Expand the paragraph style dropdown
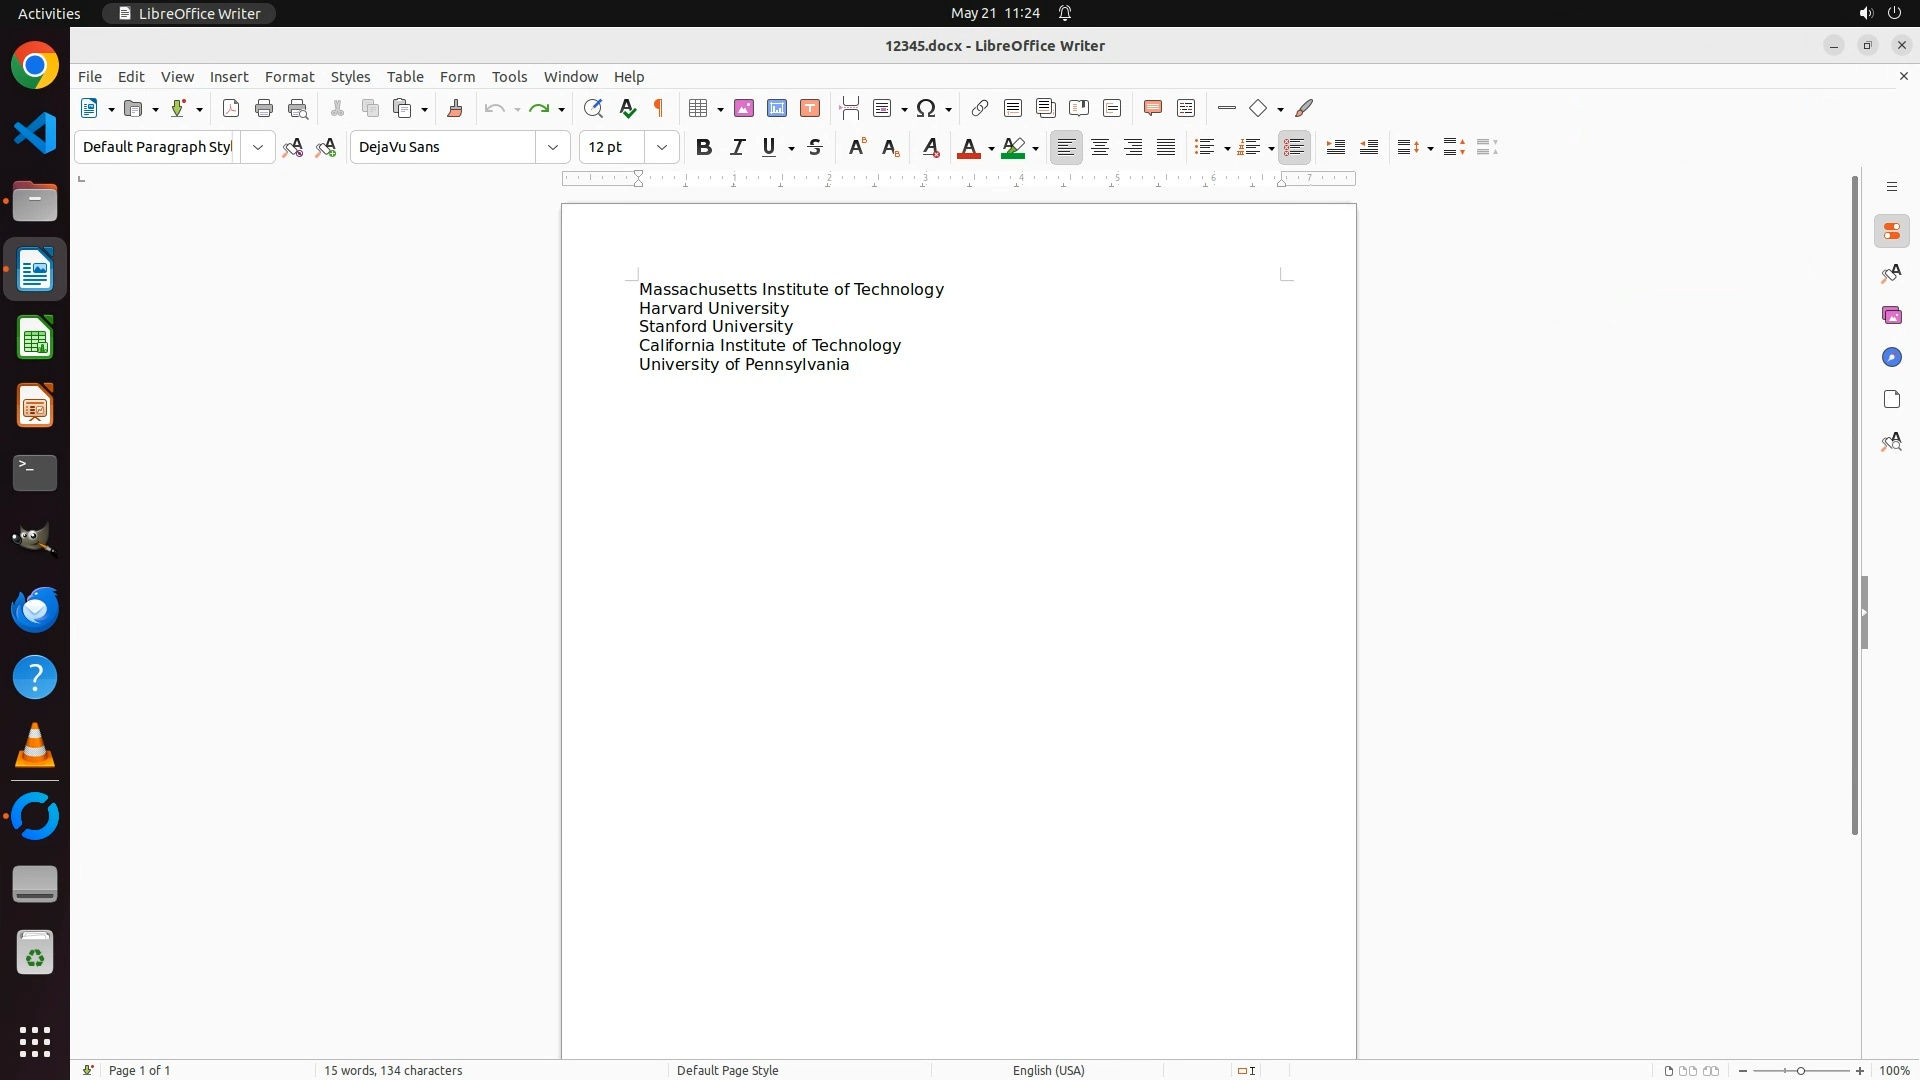Viewport: 1920px width, 1080px height. tap(258, 147)
